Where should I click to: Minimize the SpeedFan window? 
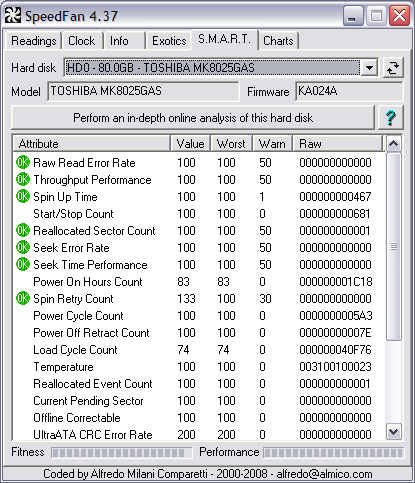tap(353, 16)
